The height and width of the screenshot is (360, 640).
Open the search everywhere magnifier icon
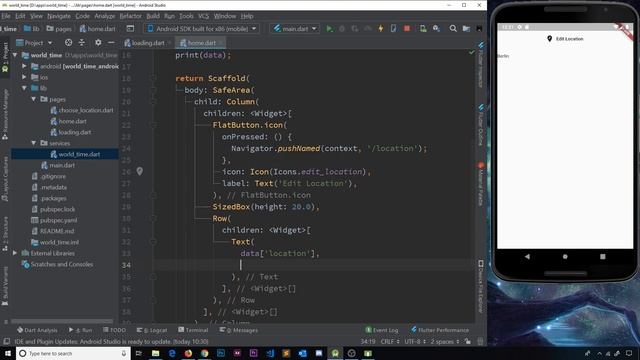(453, 29)
